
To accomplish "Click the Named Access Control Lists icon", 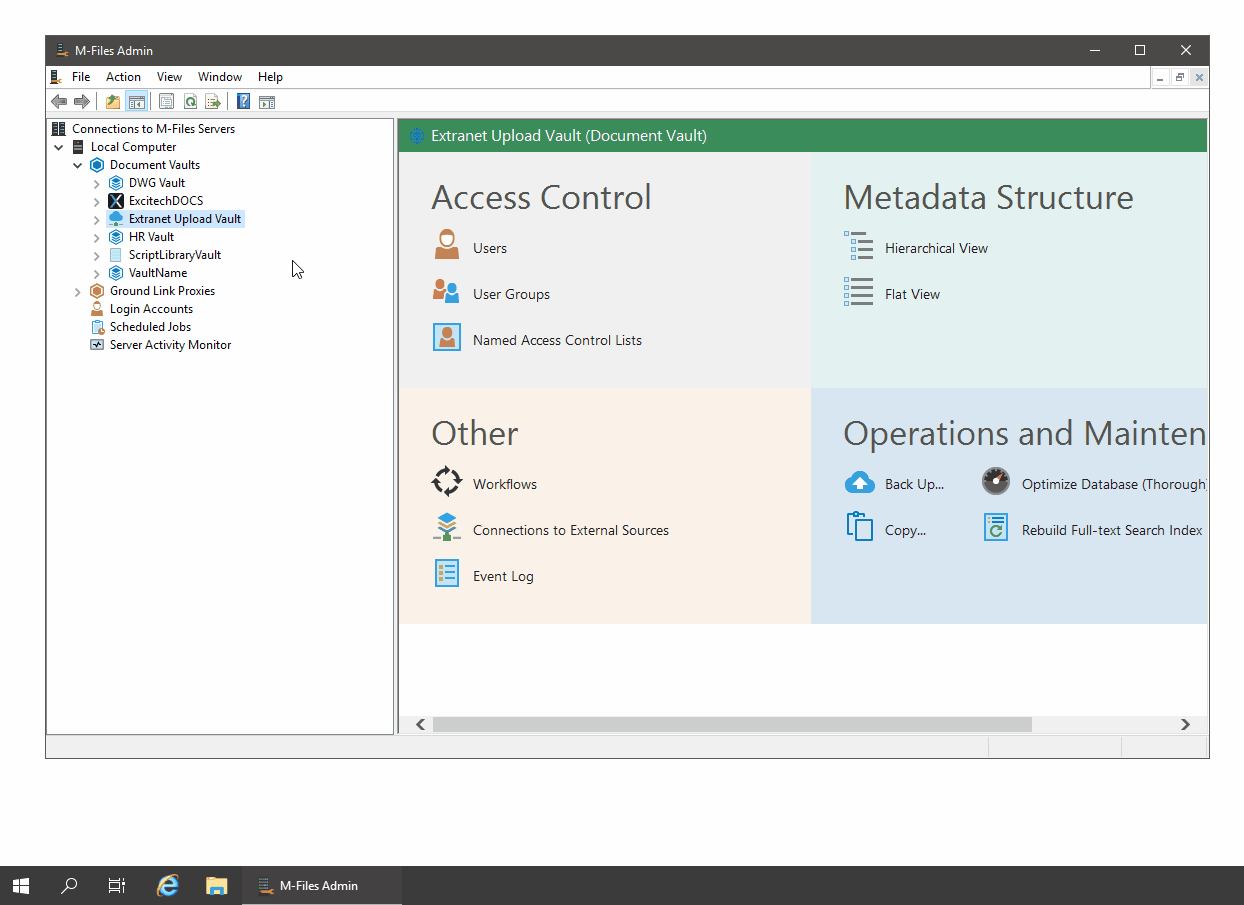I will click(447, 337).
